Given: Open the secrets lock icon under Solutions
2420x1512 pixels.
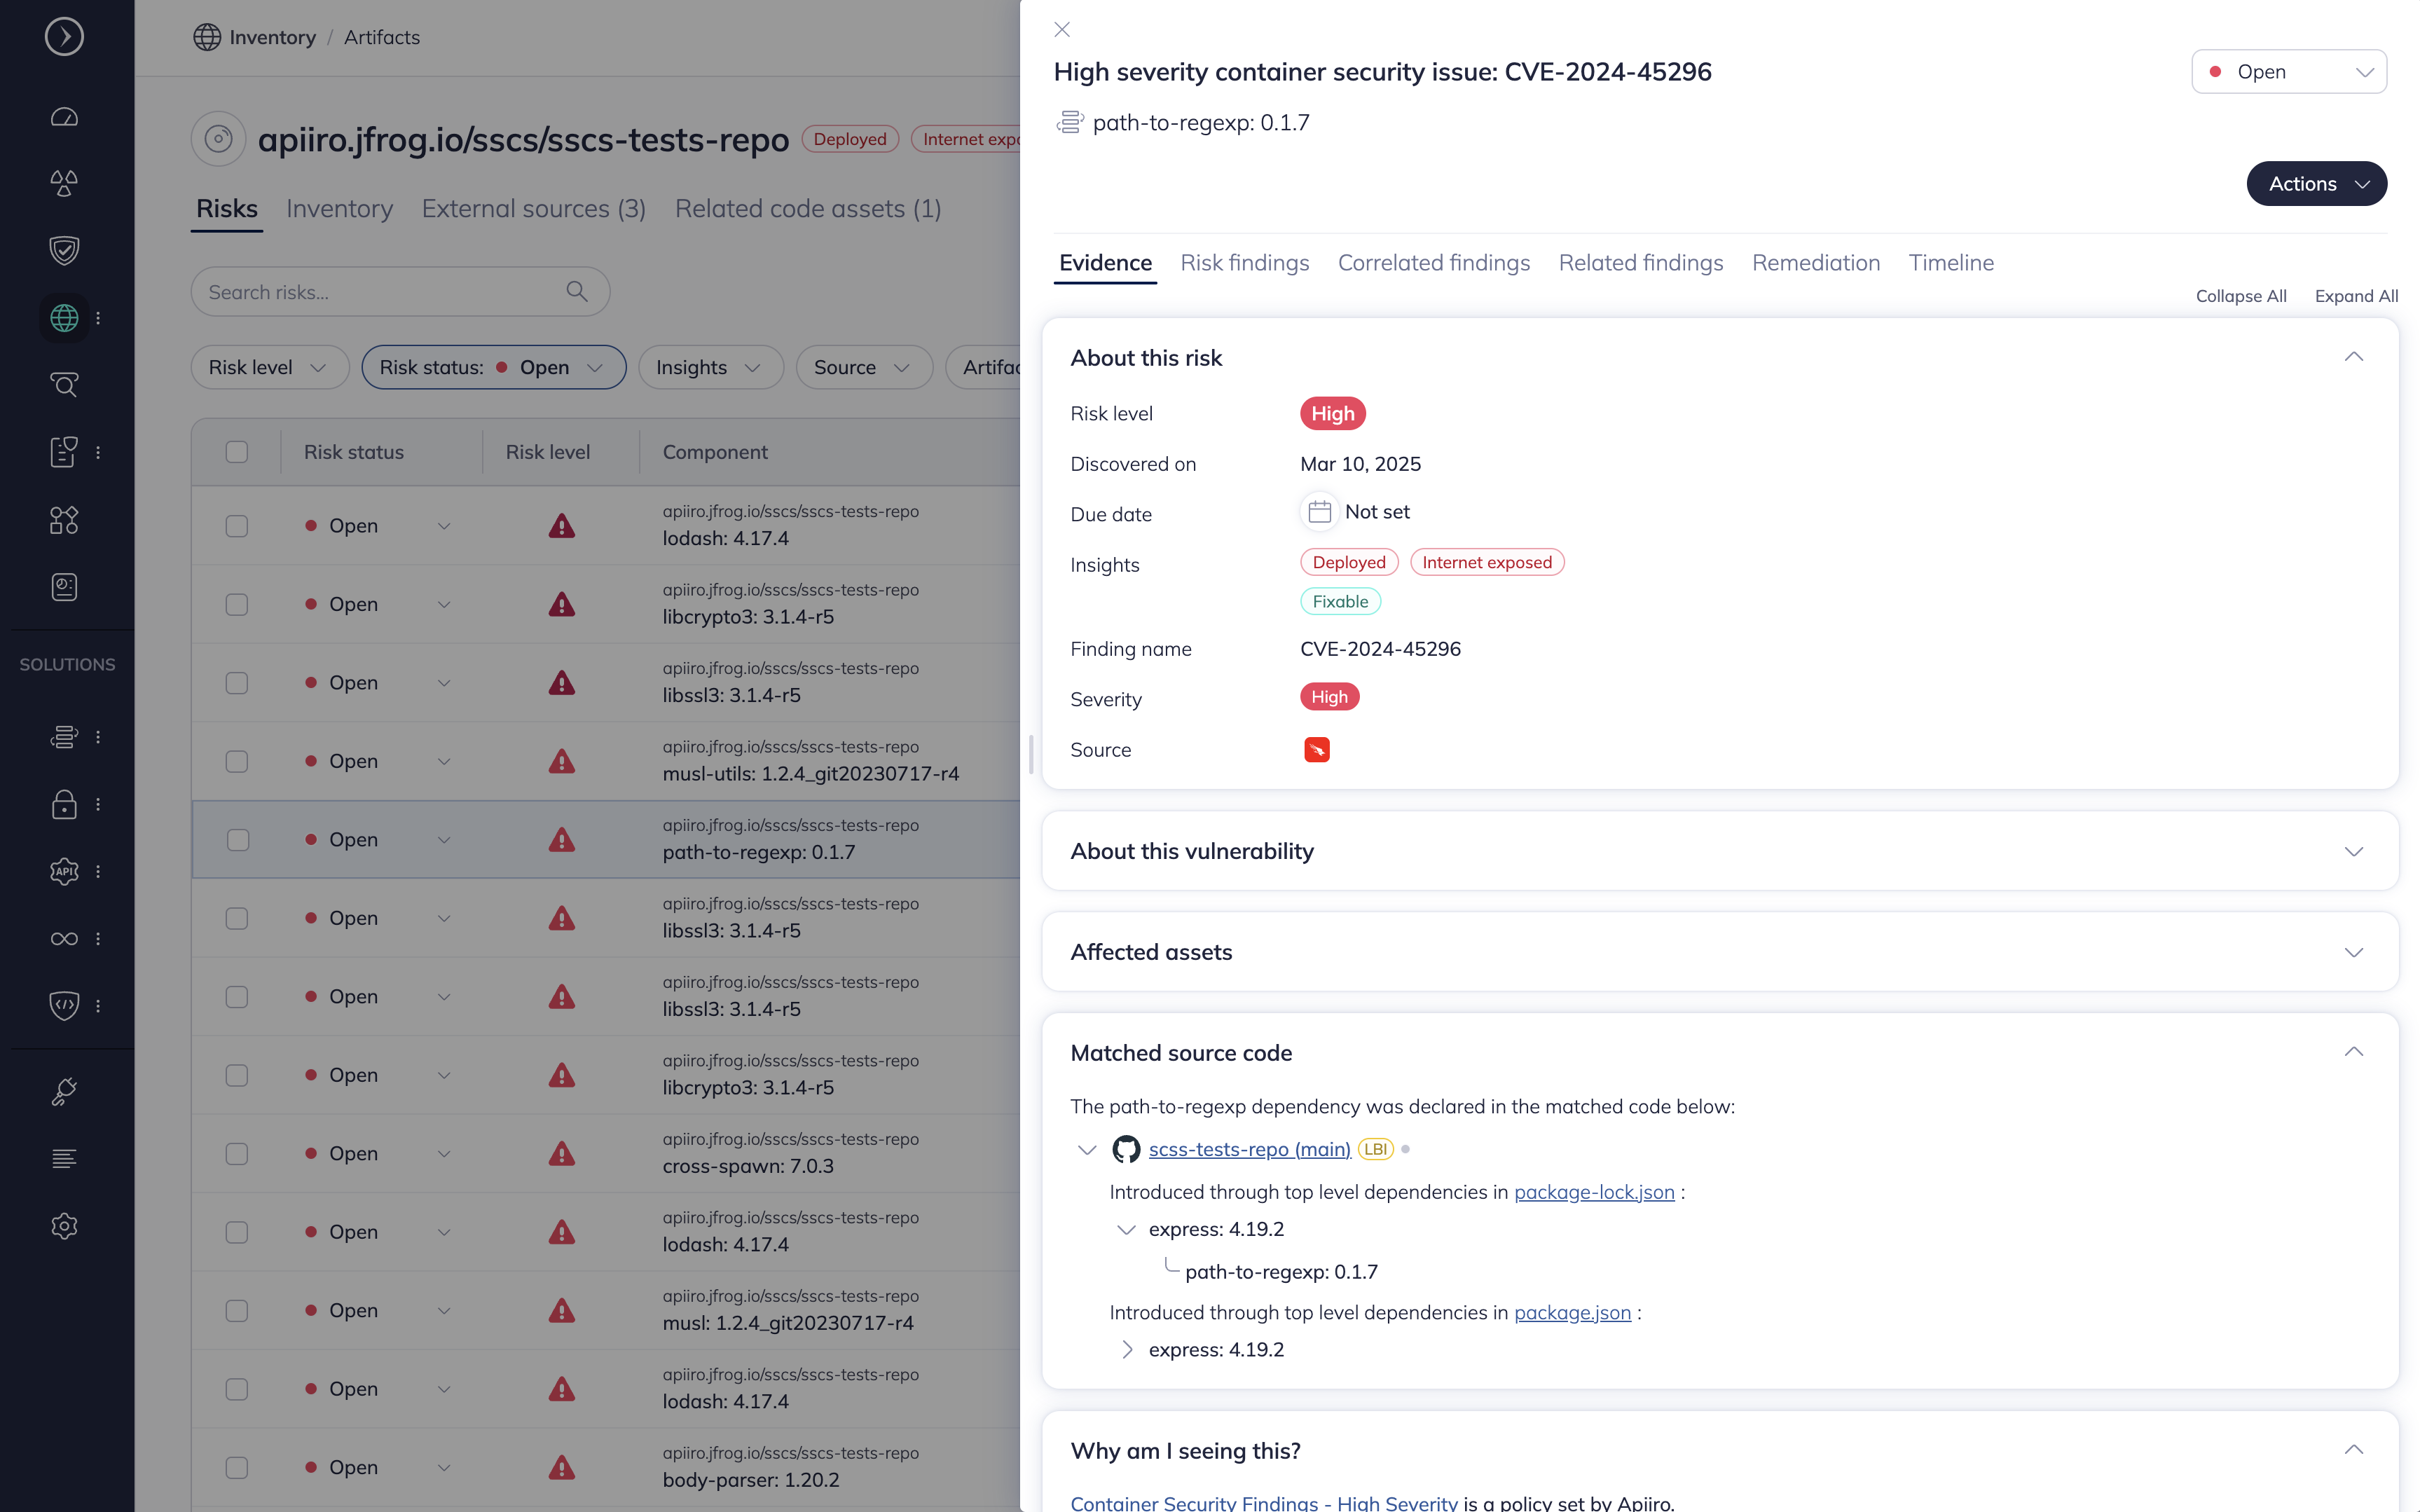Looking at the screenshot, I should point(64,804).
